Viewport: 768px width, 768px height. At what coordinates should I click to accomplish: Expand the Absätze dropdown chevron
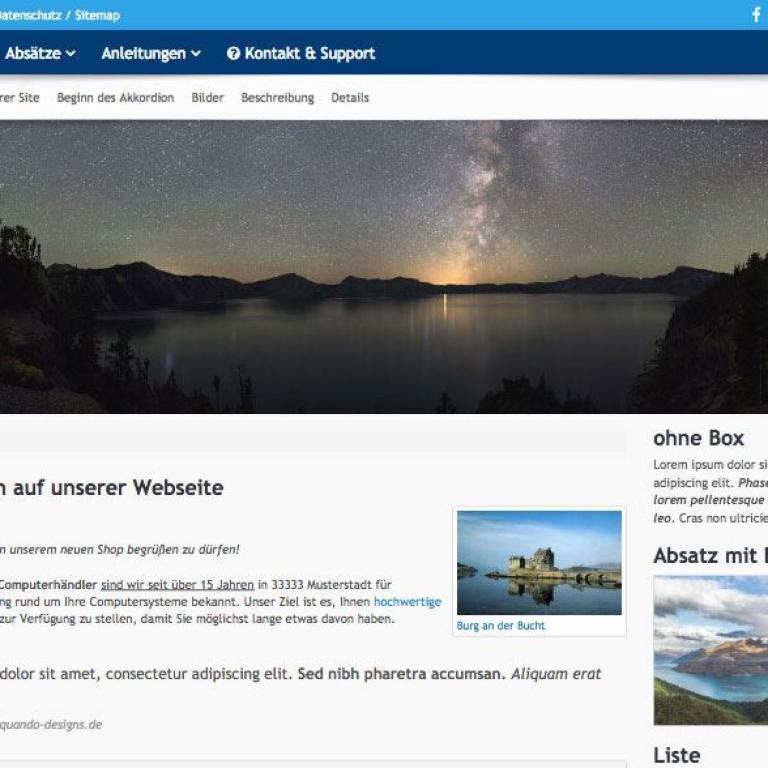pos(71,53)
